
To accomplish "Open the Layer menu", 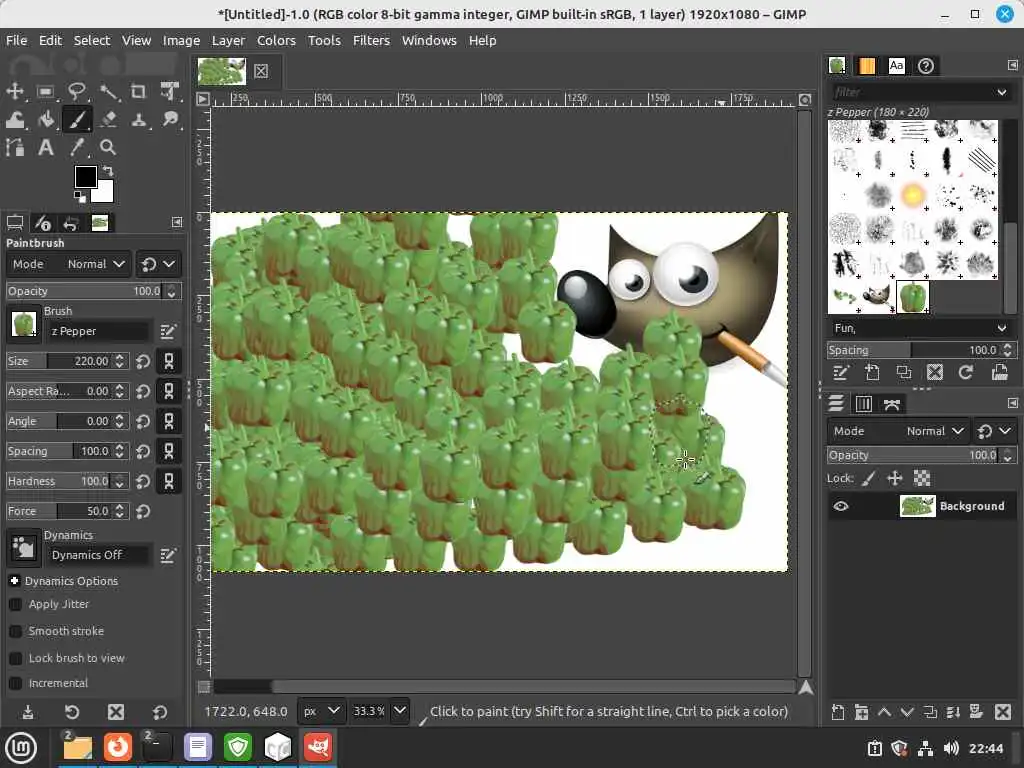I will coord(228,40).
